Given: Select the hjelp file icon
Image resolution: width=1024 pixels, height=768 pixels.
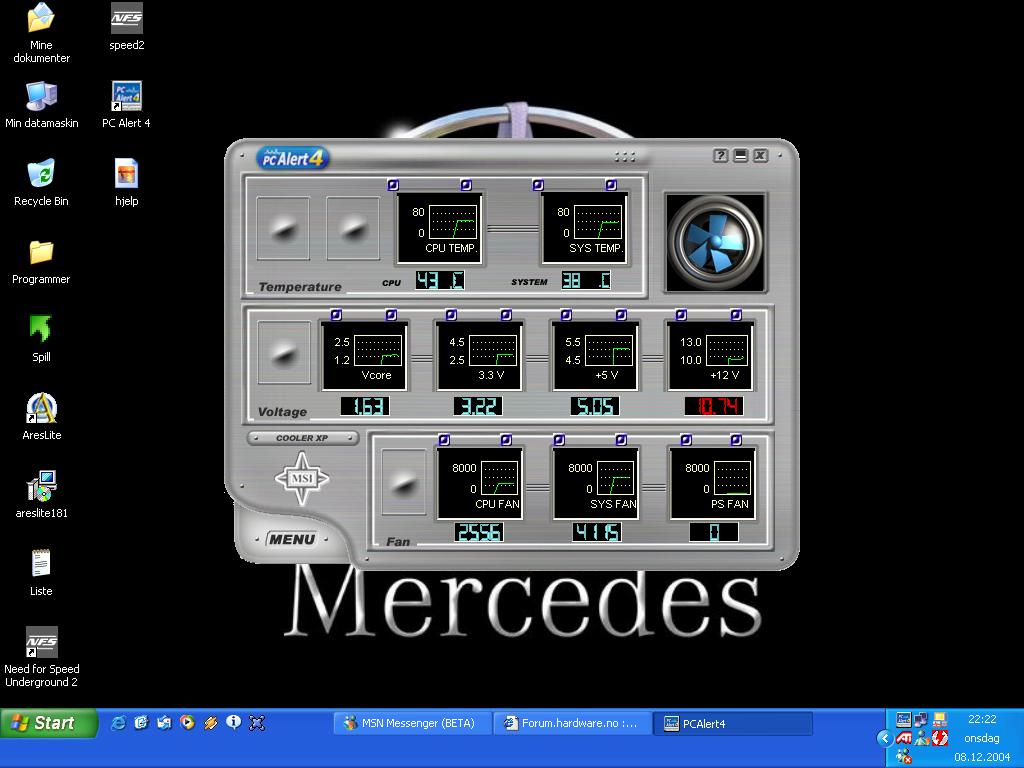Looking at the screenshot, I should tap(127, 182).
